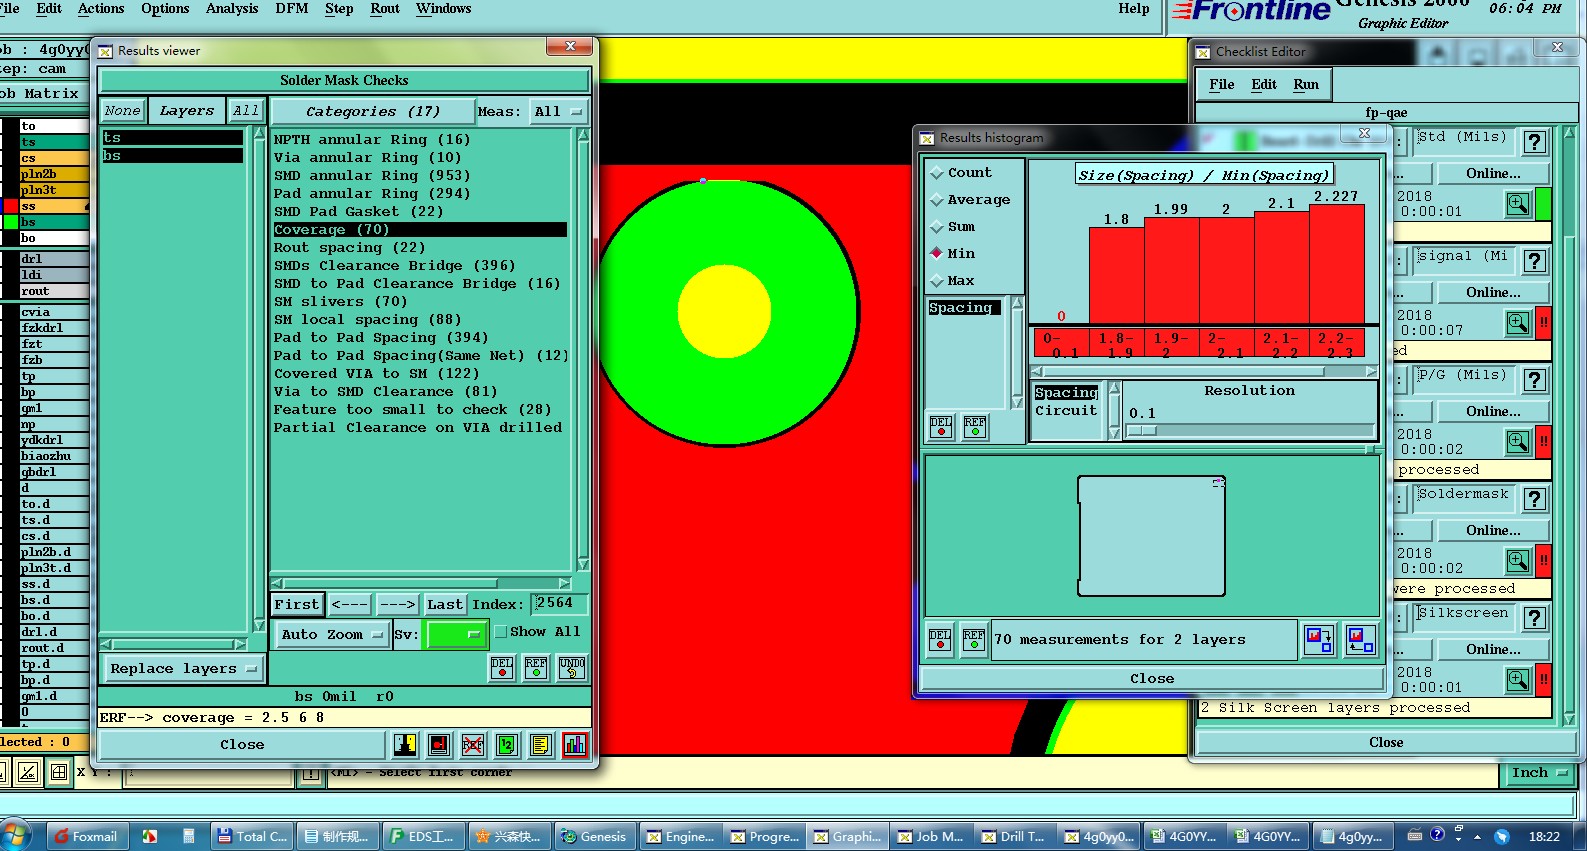Open the yellow notes icon in Results viewer
This screenshot has width=1587, height=851.
(x=541, y=744)
